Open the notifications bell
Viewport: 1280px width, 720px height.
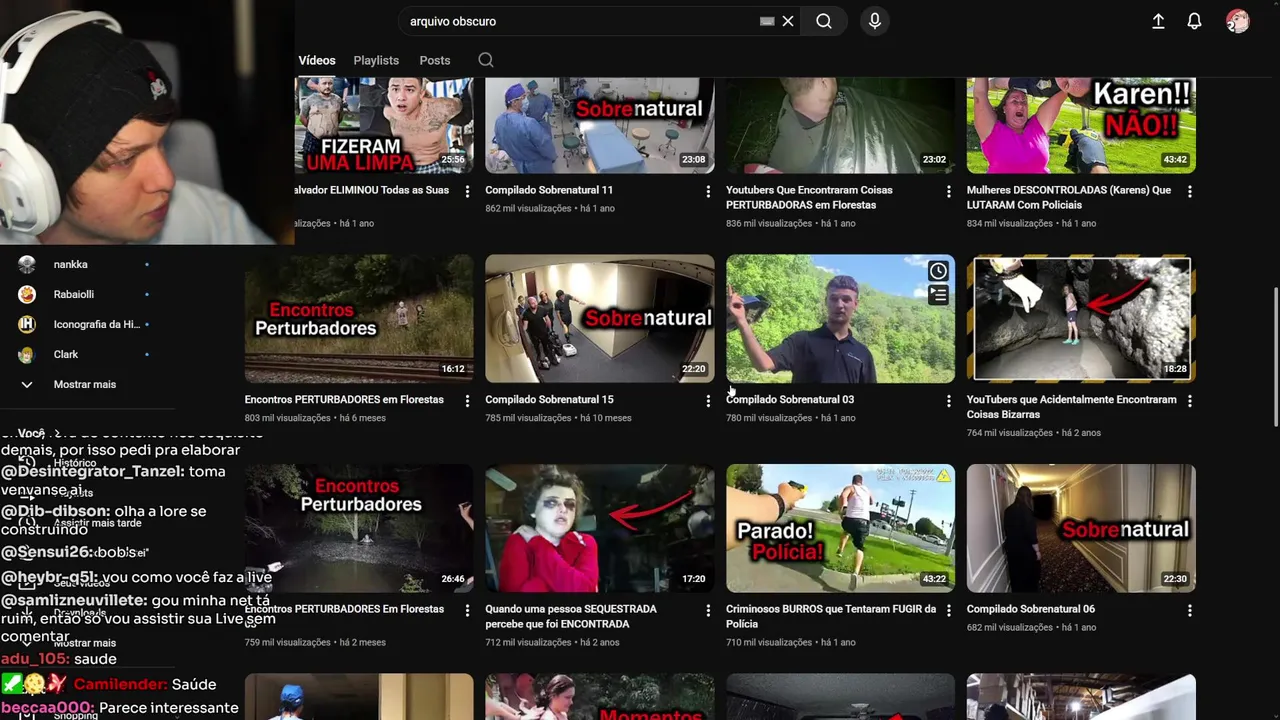1194,21
